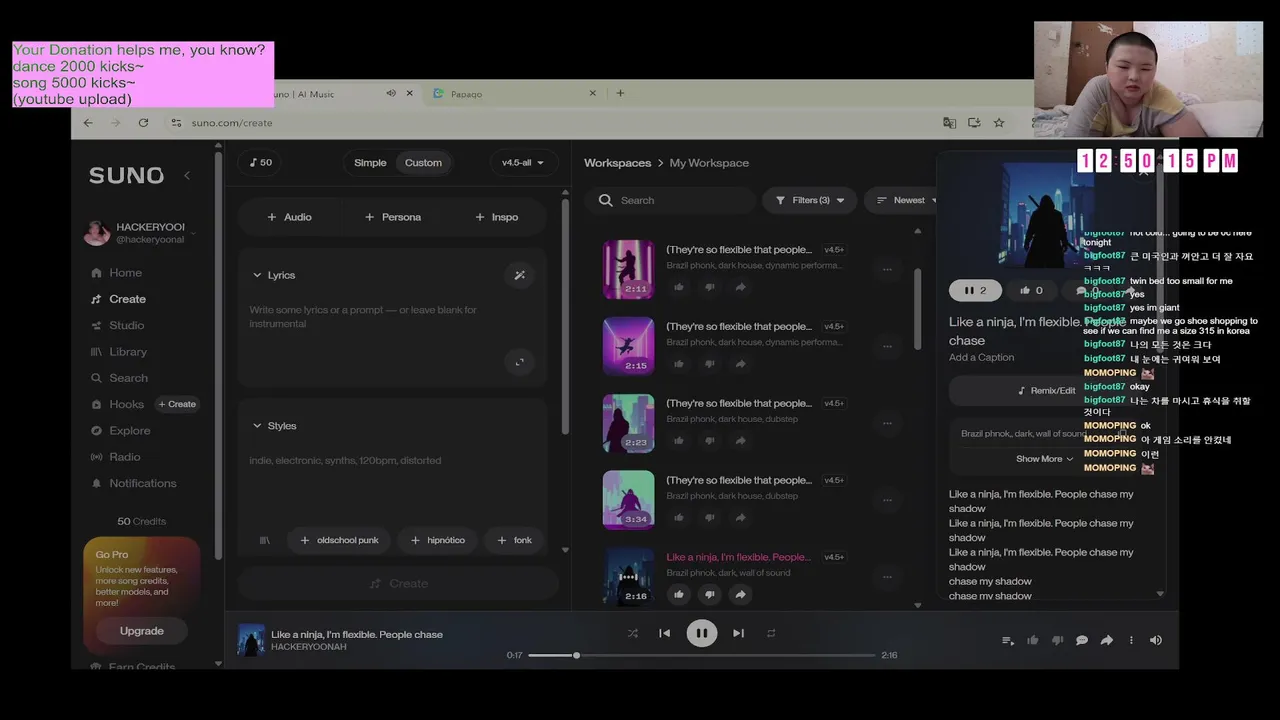The image size is (1280, 720).
Task: Open the style library icon beside oldschool punk
Action: coord(265,540)
